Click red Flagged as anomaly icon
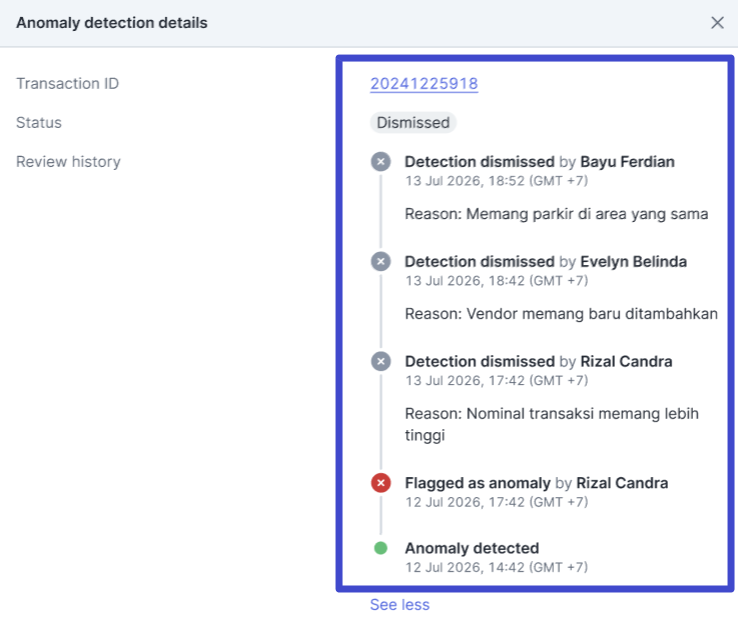Viewport: 738px width, 637px height. tap(381, 484)
